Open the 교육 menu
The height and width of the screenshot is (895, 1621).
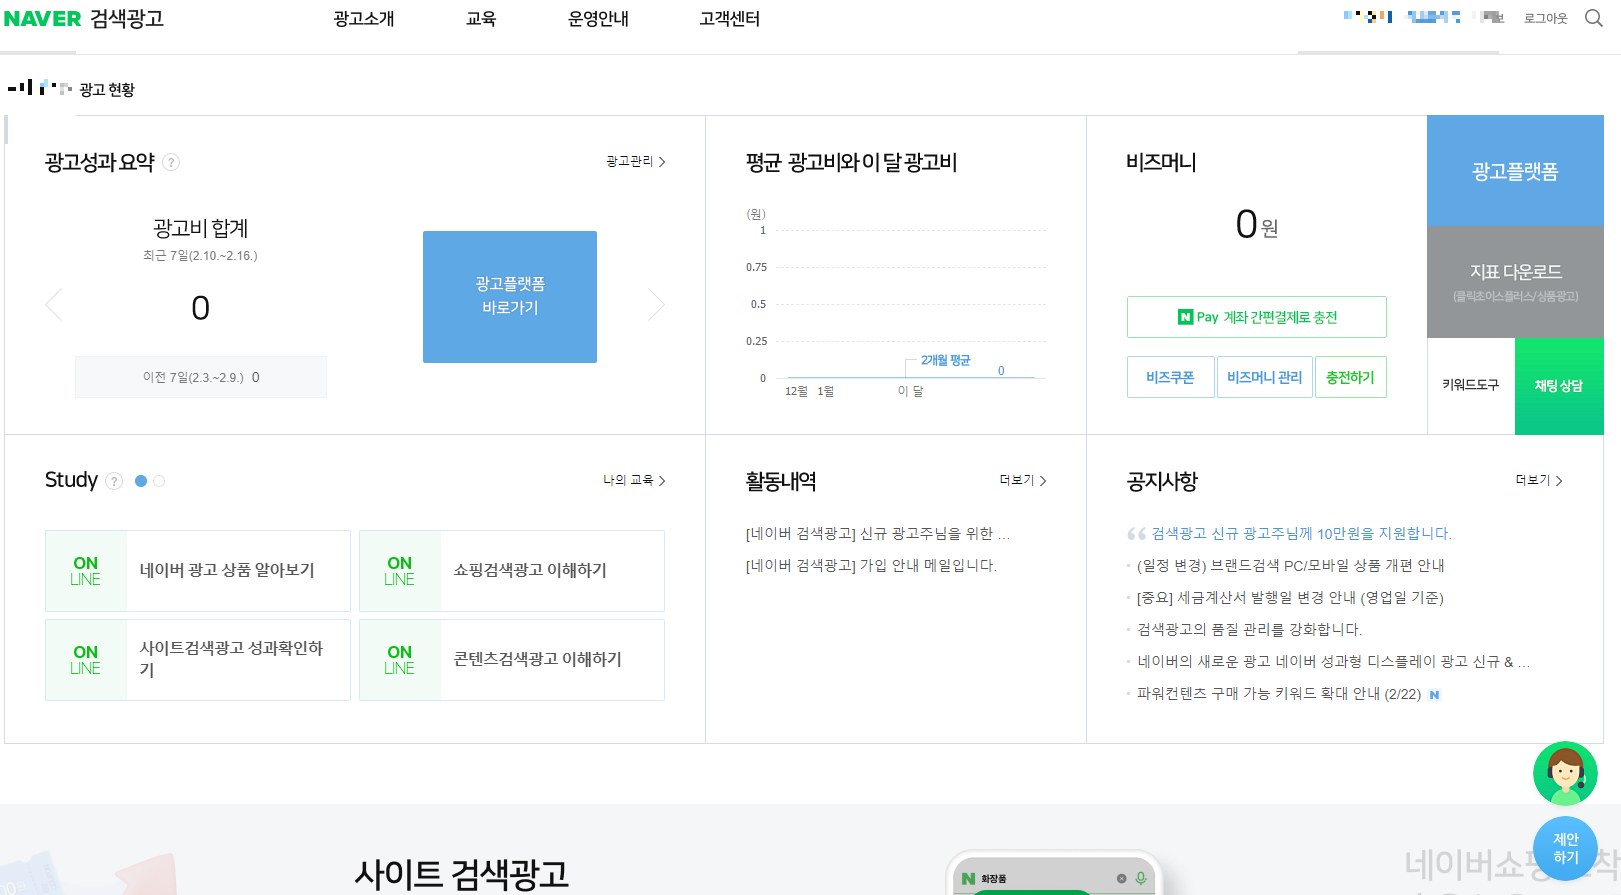pos(481,19)
